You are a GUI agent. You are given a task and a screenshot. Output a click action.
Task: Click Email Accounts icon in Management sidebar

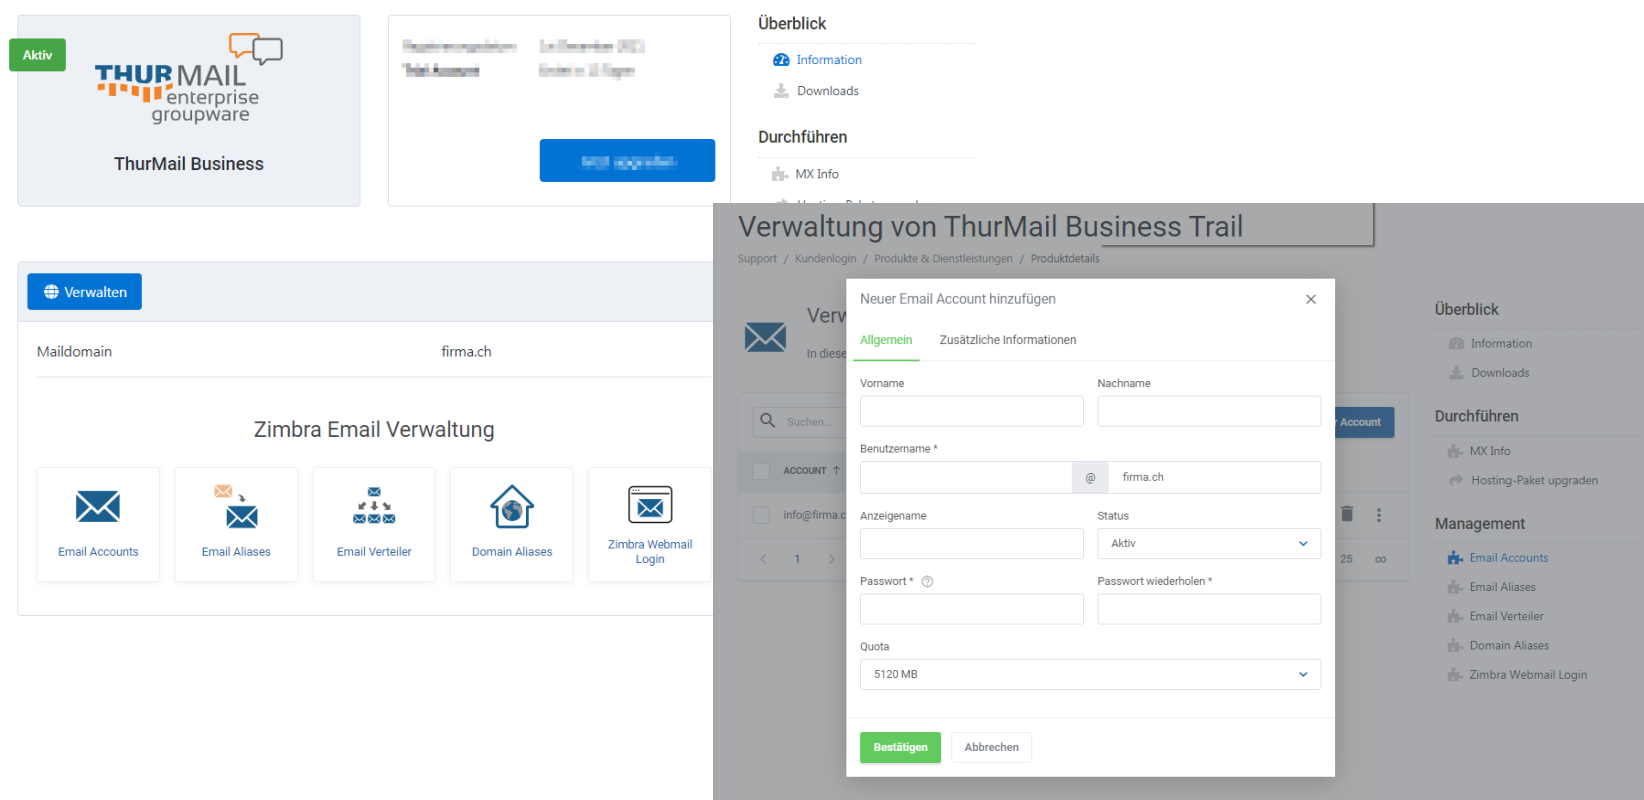point(1456,558)
